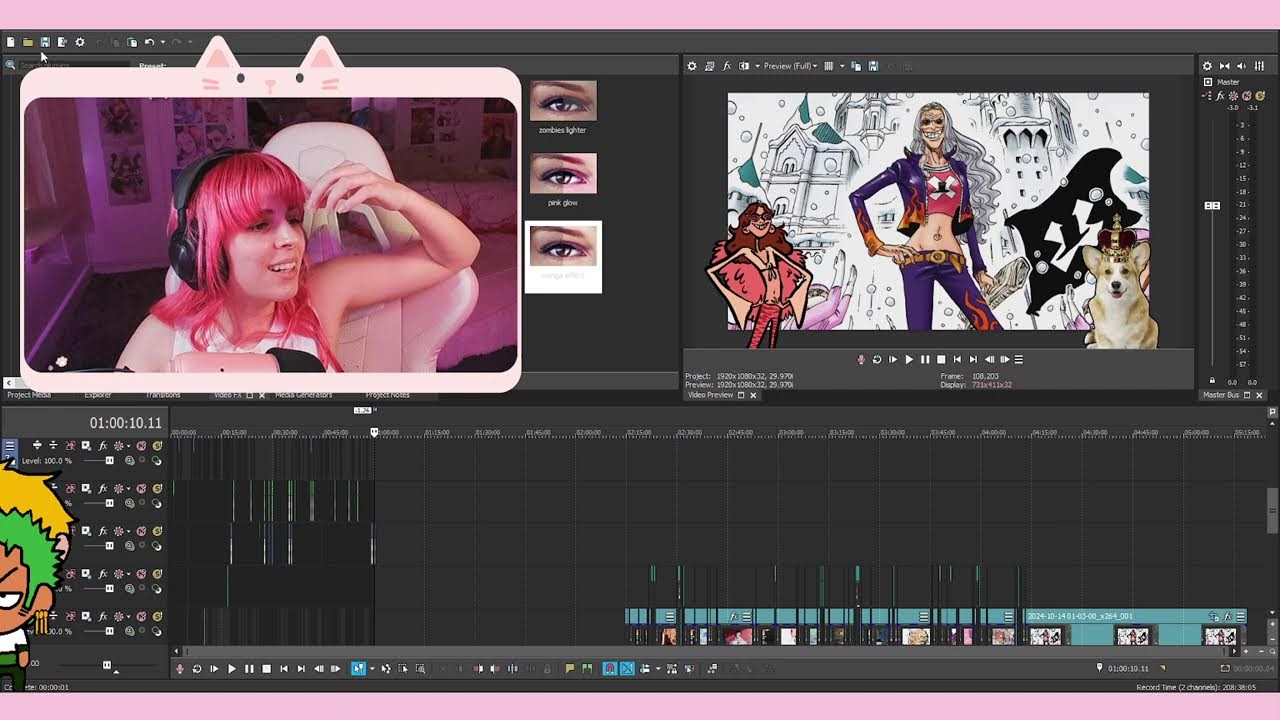1280x720 pixels.
Task: Step to next frame in Video Preview
Action: pos(1005,359)
